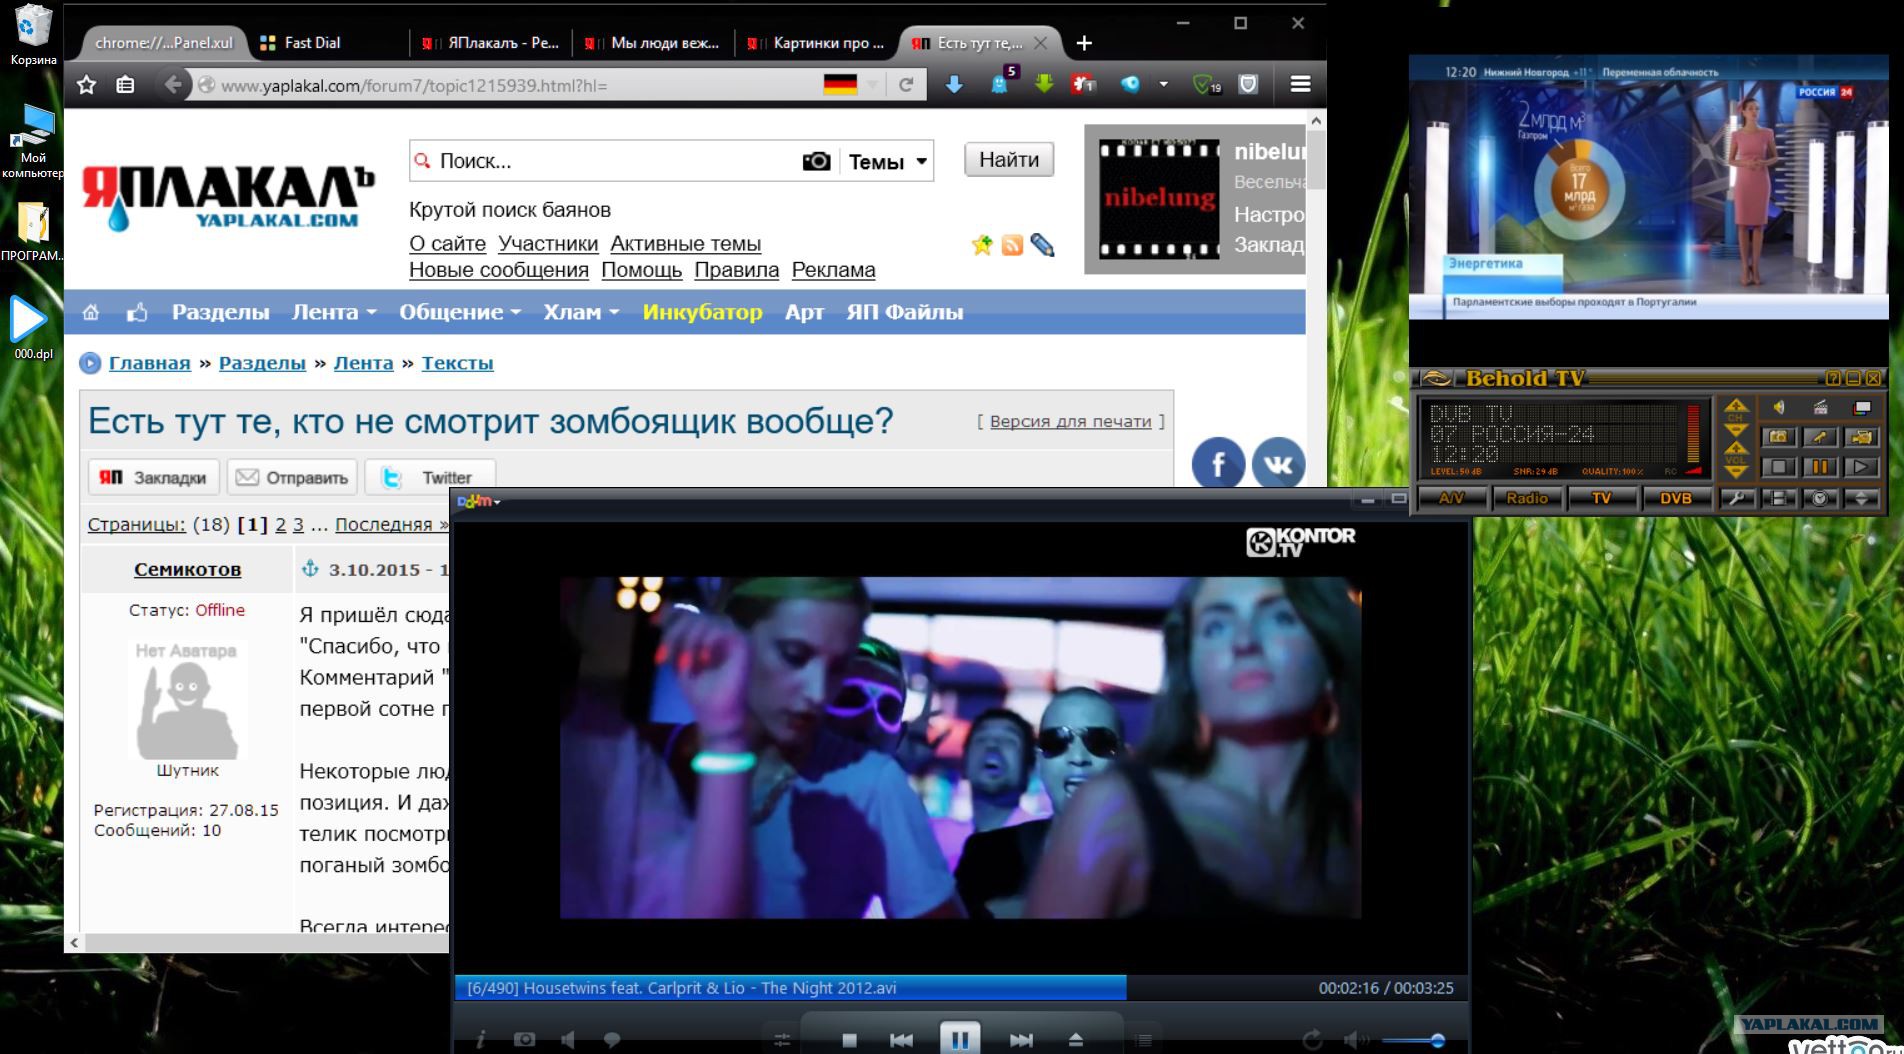Skip to the next track in the player
The image size is (1904, 1054).
tap(1021, 1040)
